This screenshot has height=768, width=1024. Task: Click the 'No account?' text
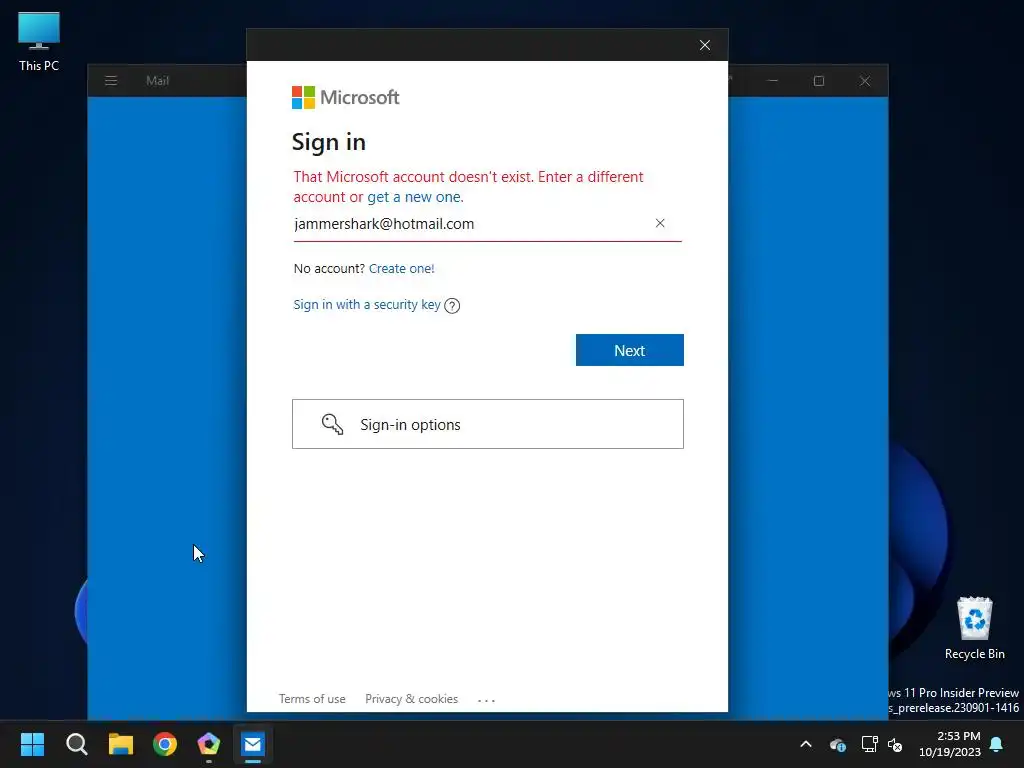pyautogui.click(x=329, y=268)
